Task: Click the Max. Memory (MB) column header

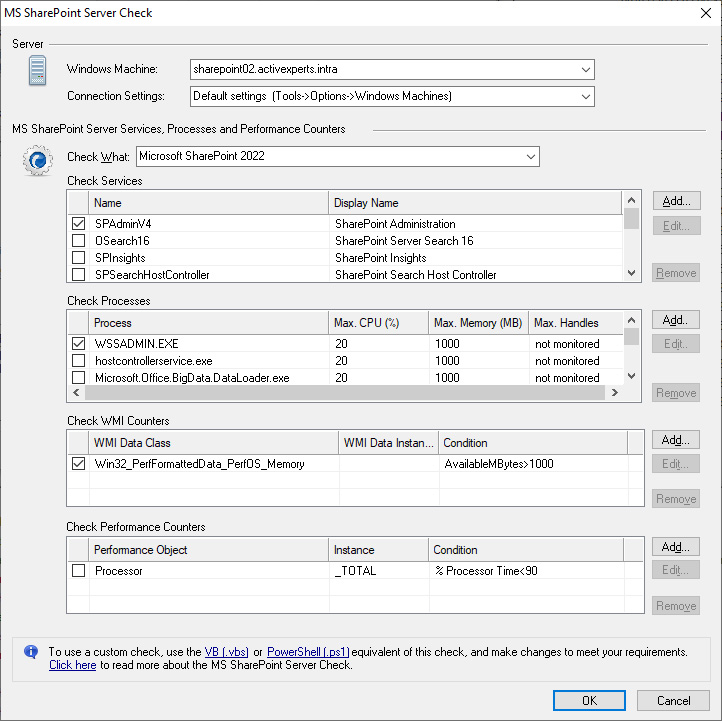Action: (478, 323)
